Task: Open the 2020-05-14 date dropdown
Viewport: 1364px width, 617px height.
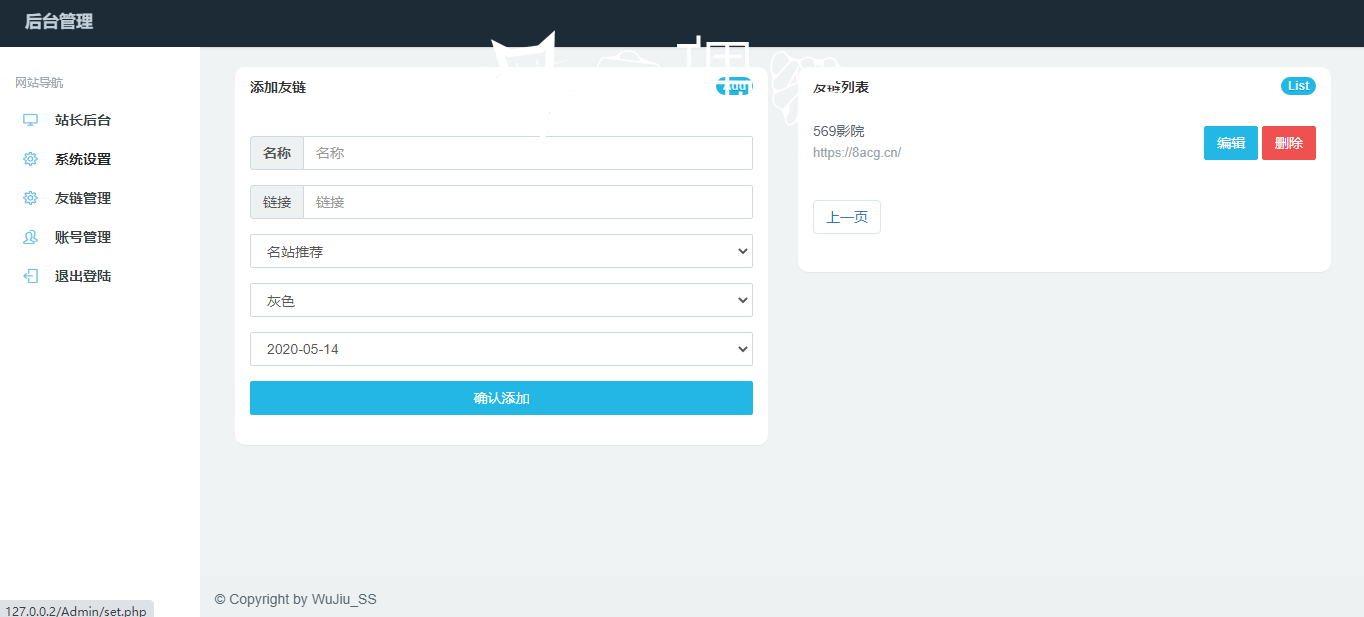Action: coord(501,349)
